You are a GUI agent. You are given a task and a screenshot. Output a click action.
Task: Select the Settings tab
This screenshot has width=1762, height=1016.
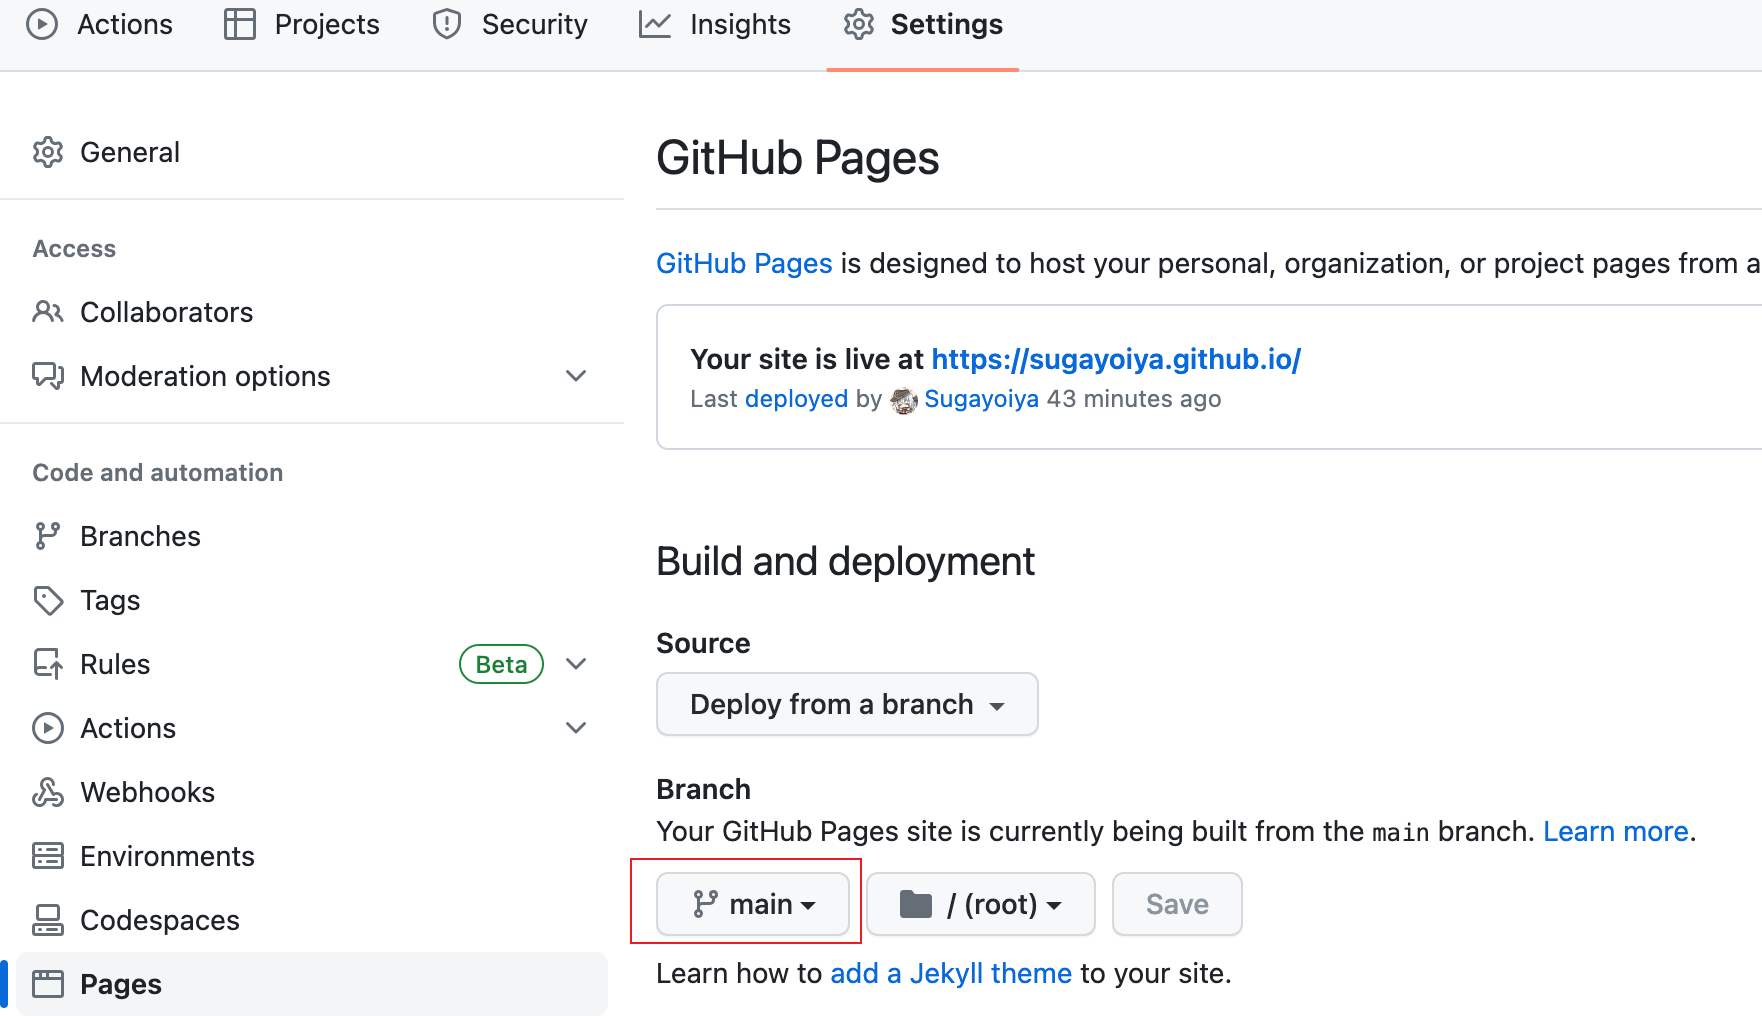[923, 24]
